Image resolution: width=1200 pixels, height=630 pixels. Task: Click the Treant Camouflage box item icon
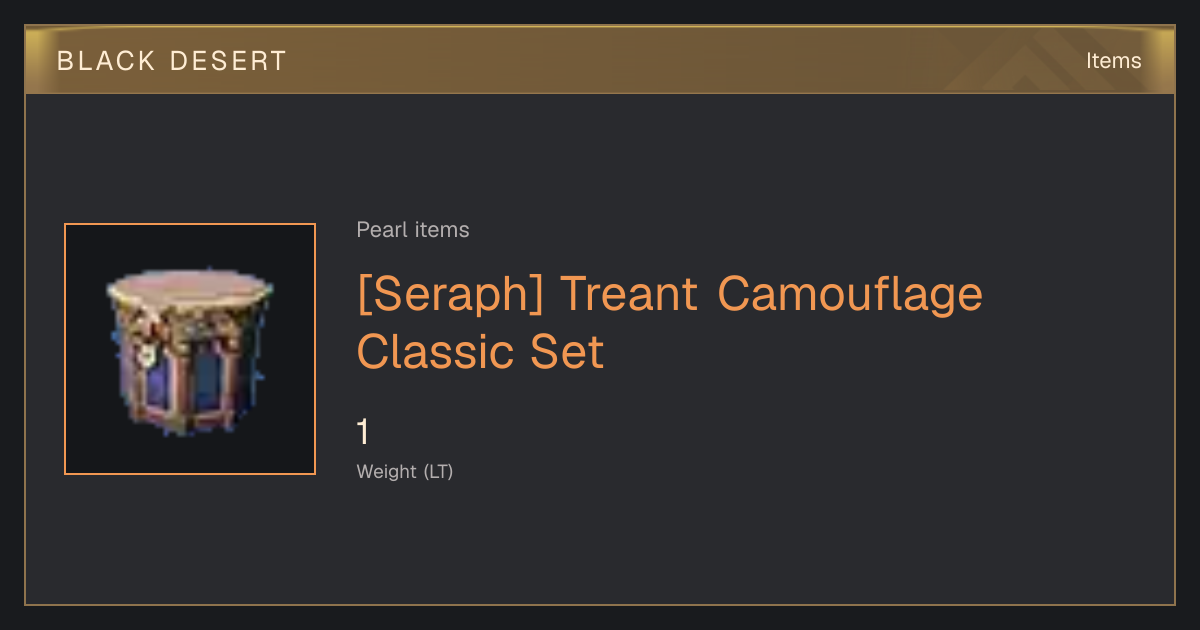point(190,350)
